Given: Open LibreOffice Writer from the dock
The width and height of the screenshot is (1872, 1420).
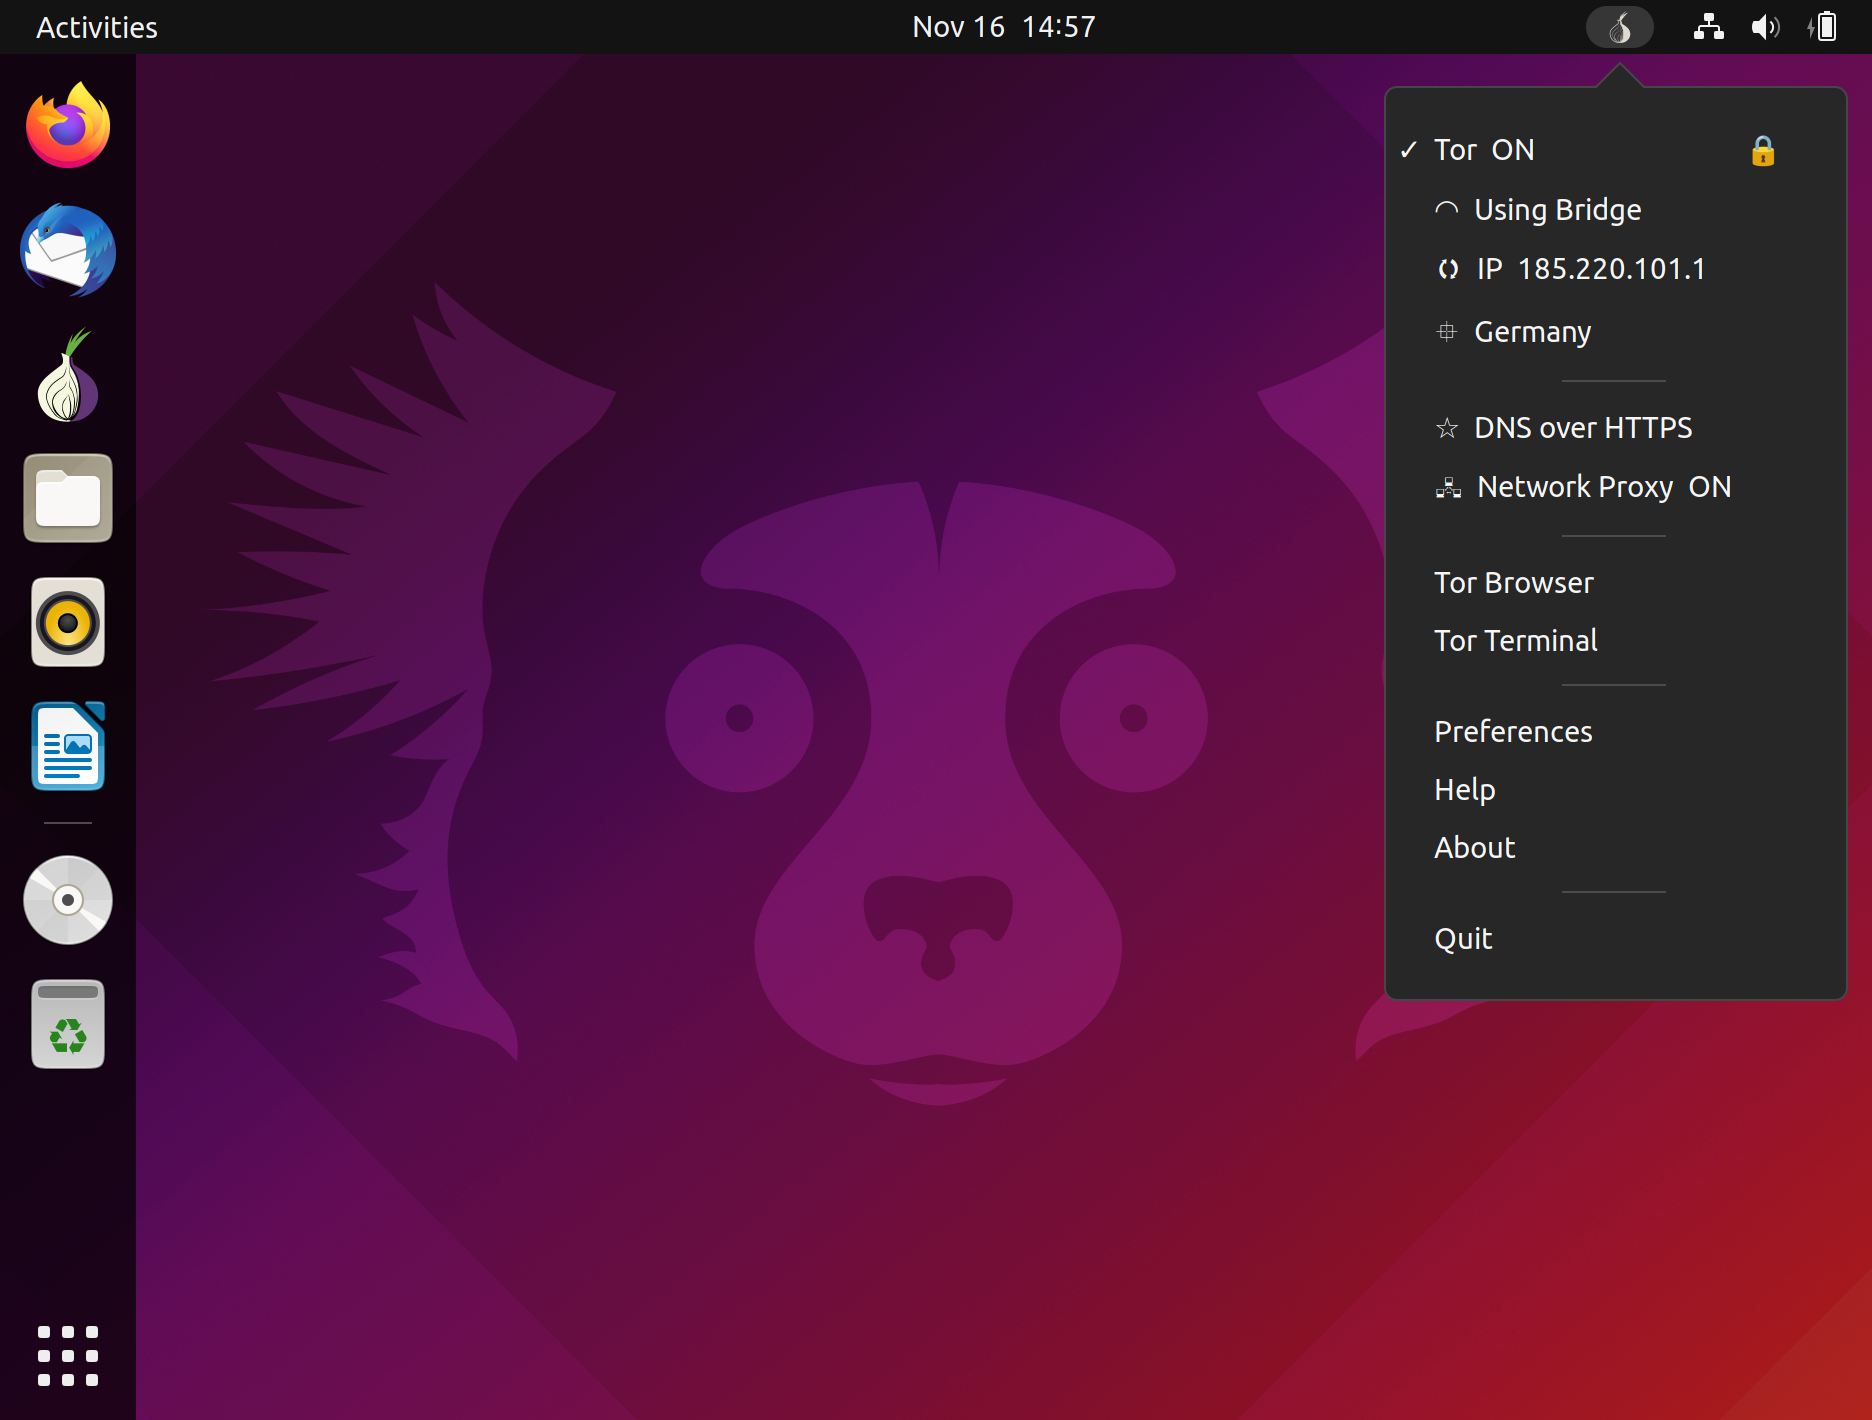Looking at the screenshot, I should pos(68,746).
